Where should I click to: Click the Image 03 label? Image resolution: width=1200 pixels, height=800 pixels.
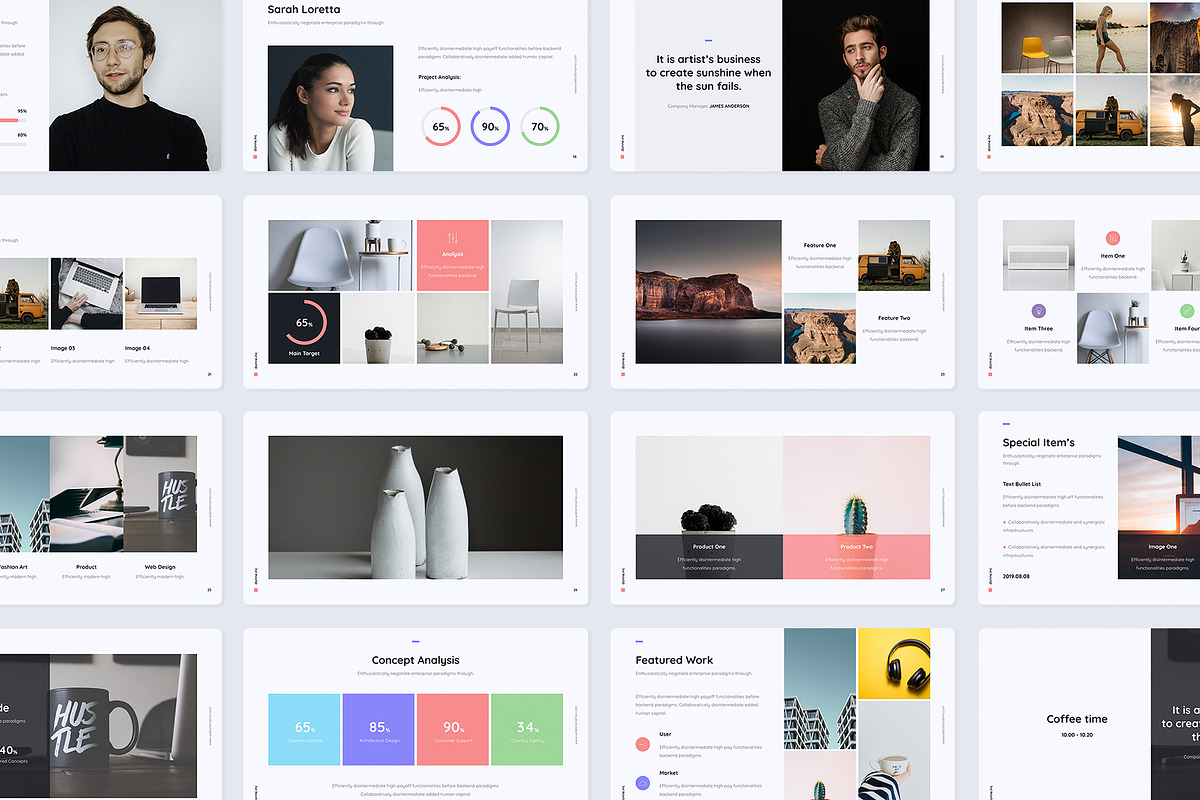(x=62, y=348)
